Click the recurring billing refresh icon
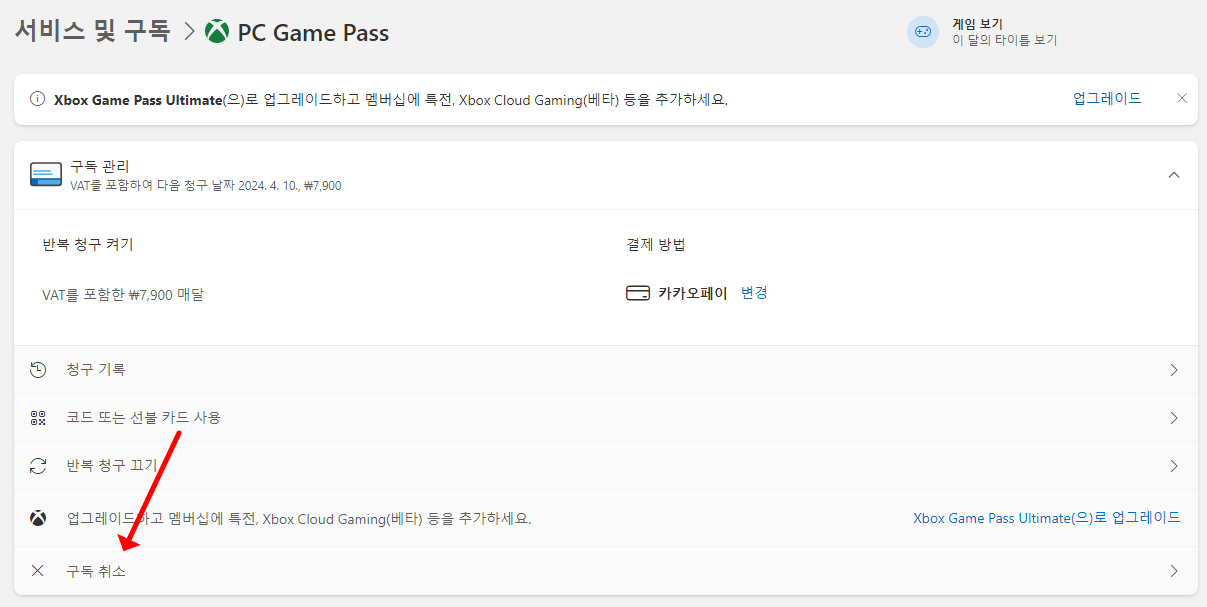Screen dimensions: 1207x607 pos(38,466)
